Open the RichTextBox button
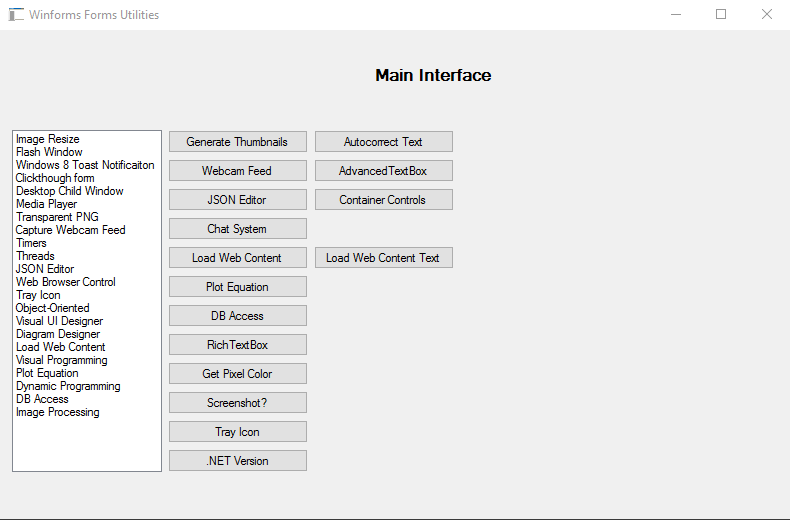Viewport: 790px width, 520px height. click(238, 345)
